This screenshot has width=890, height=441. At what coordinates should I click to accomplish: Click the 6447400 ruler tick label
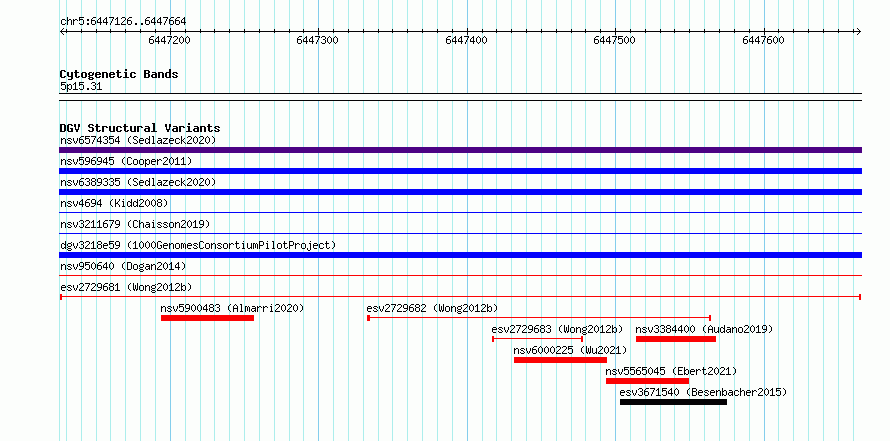(467, 40)
